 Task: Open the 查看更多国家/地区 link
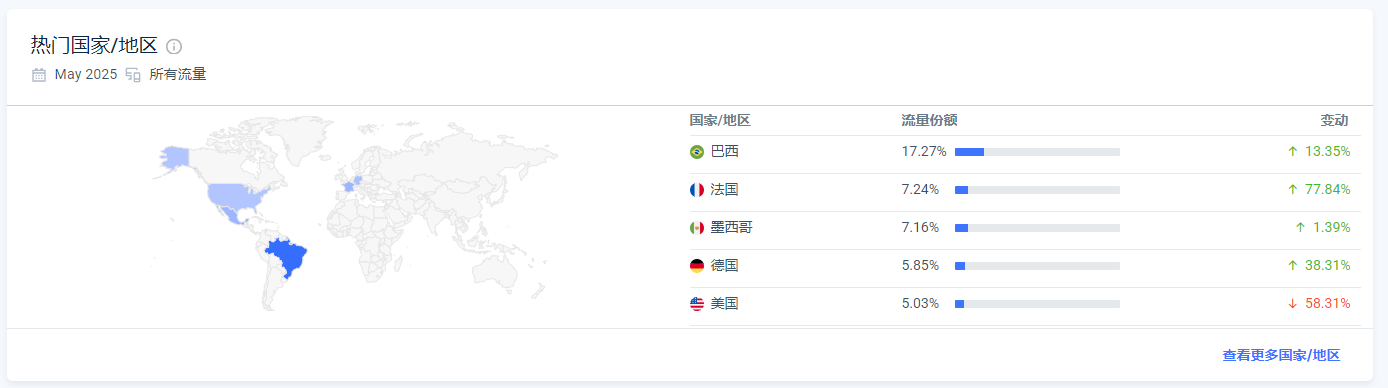coord(1281,355)
